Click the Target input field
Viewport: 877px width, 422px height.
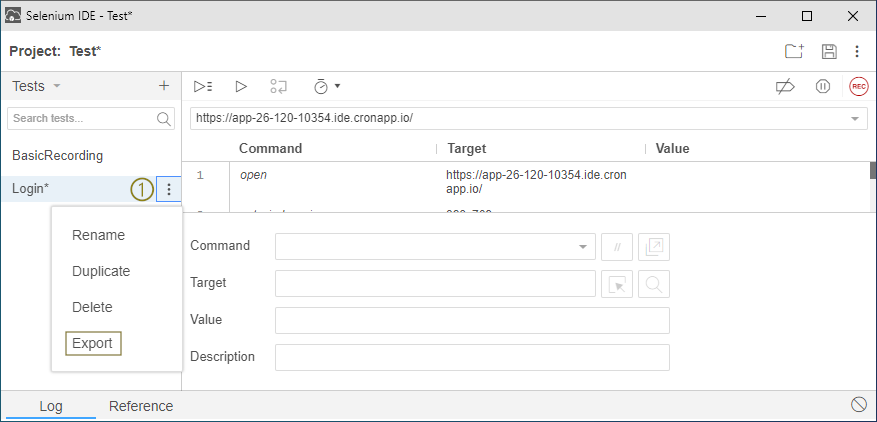(435, 284)
